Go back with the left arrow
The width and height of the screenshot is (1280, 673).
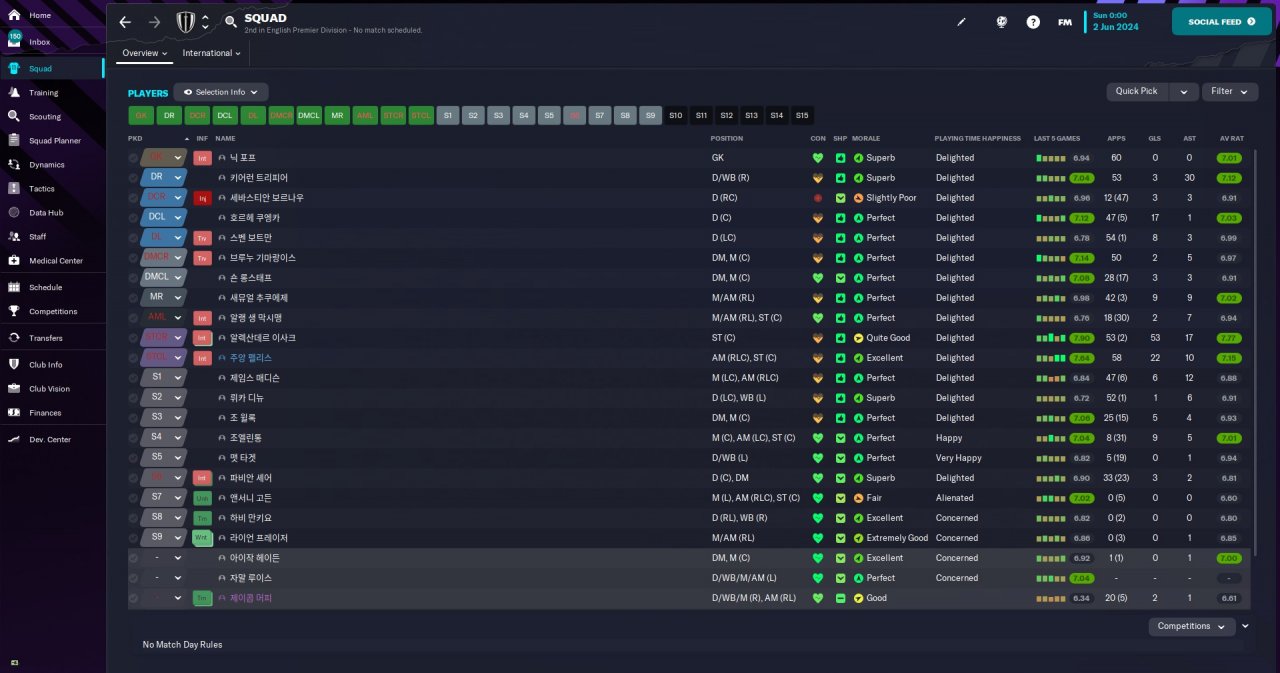pyautogui.click(x=125, y=22)
